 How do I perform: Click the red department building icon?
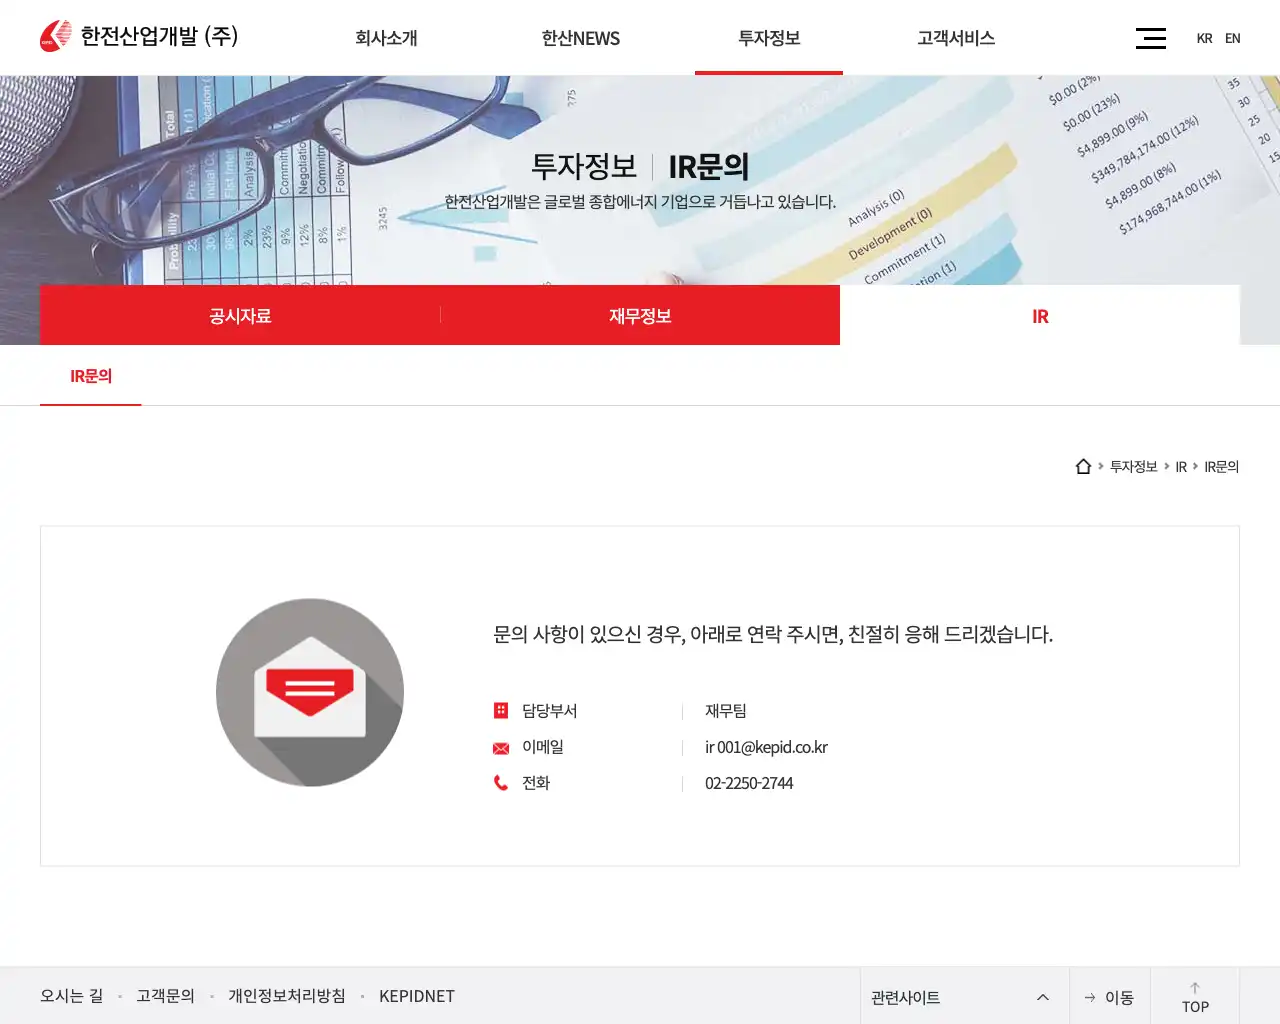pos(501,711)
